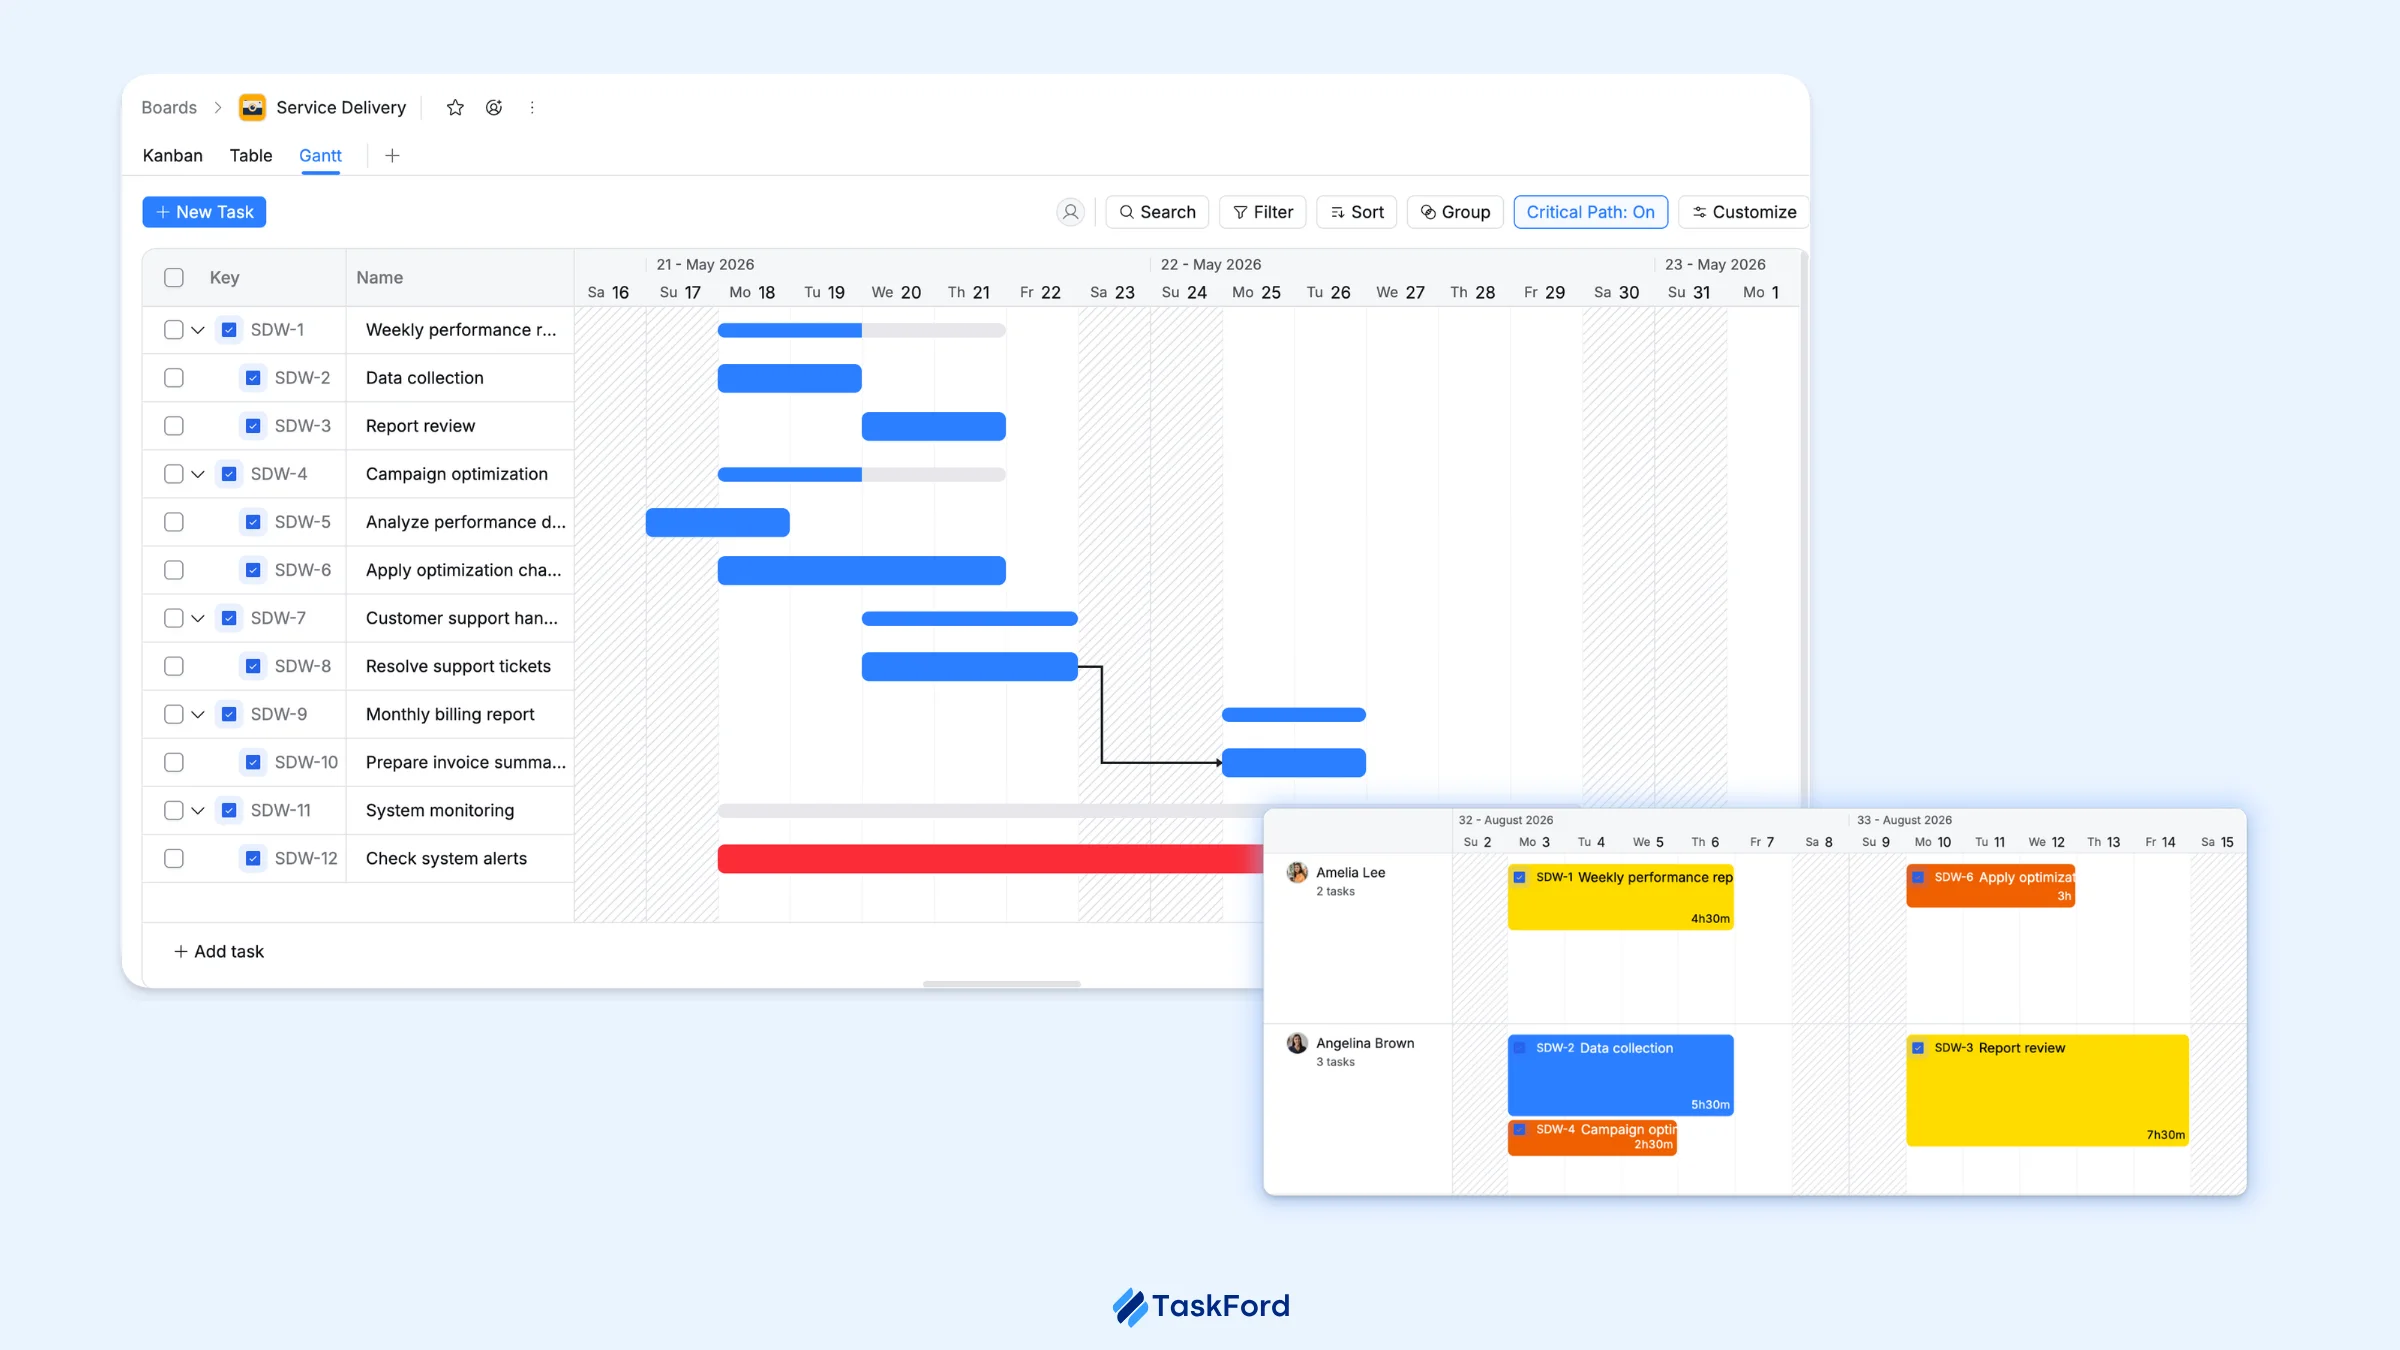Click the SDW-1 progress bar
This screenshot has height=1350, width=2400.
tap(862, 330)
